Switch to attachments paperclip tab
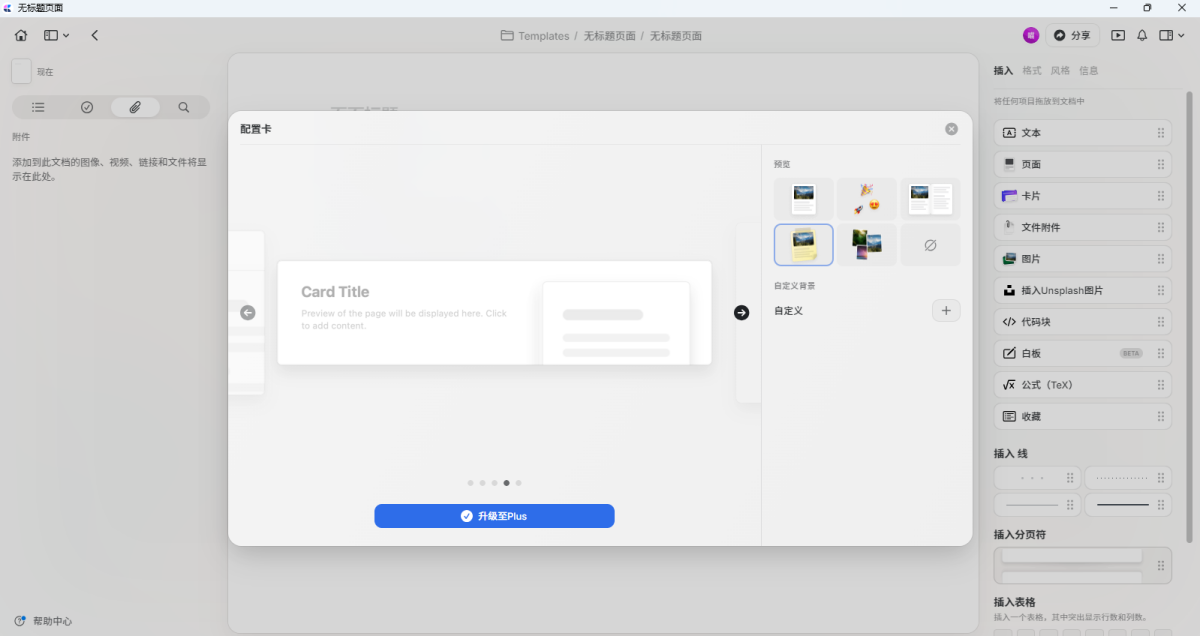Viewport: 1200px width, 636px height. pos(135,107)
